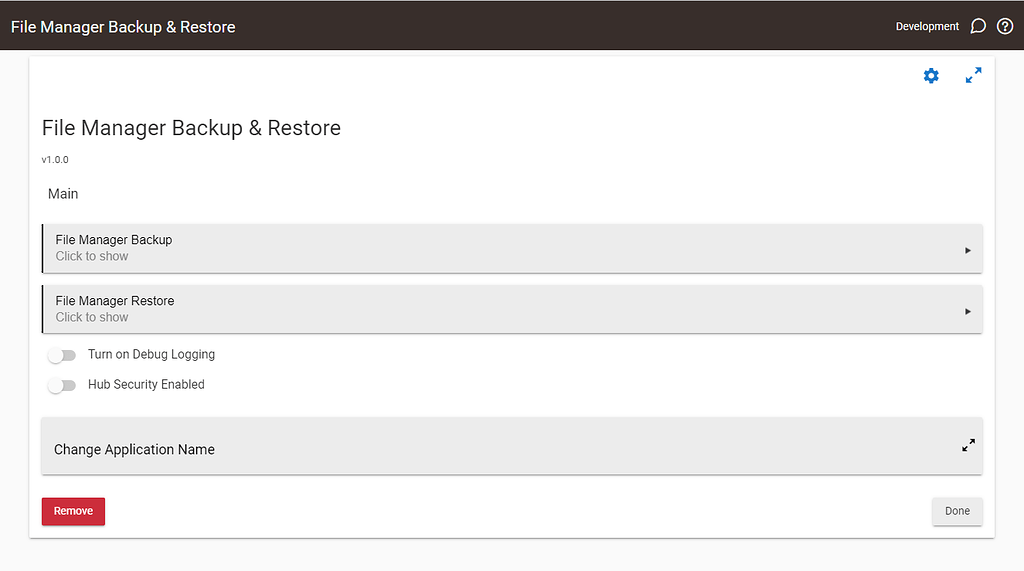Open the Change Application Name panel
The width and height of the screenshot is (1024, 571).
(500, 447)
